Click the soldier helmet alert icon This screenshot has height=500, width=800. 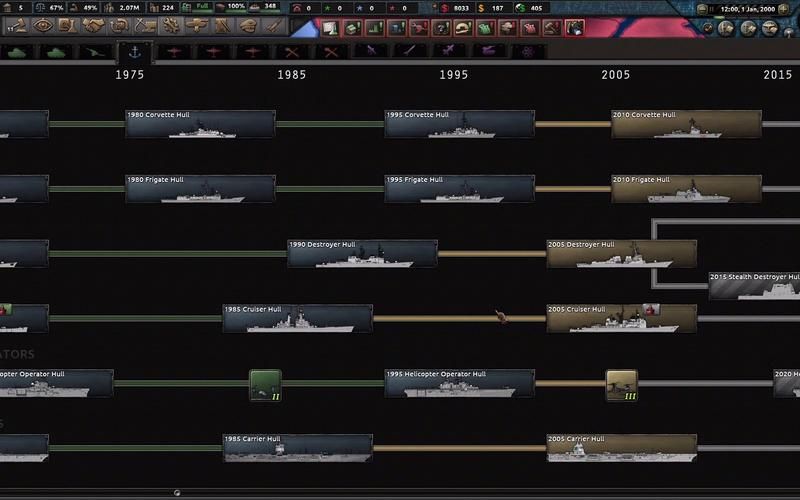tap(463, 28)
